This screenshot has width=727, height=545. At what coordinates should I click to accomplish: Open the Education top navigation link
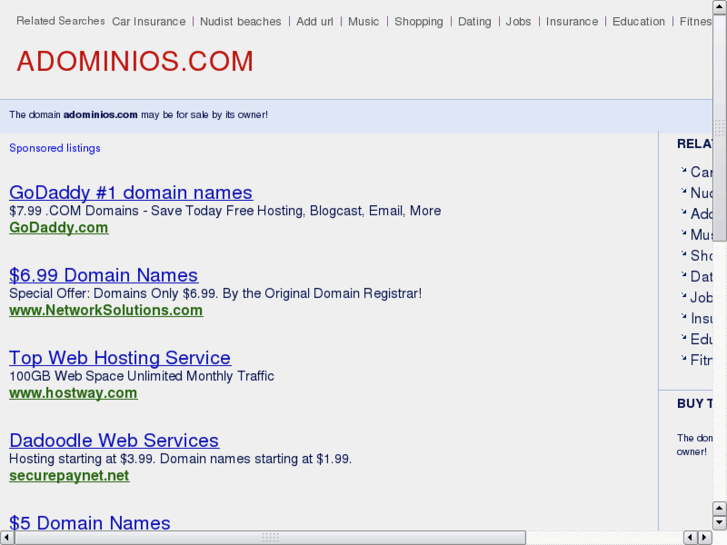(x=638, y=22)
